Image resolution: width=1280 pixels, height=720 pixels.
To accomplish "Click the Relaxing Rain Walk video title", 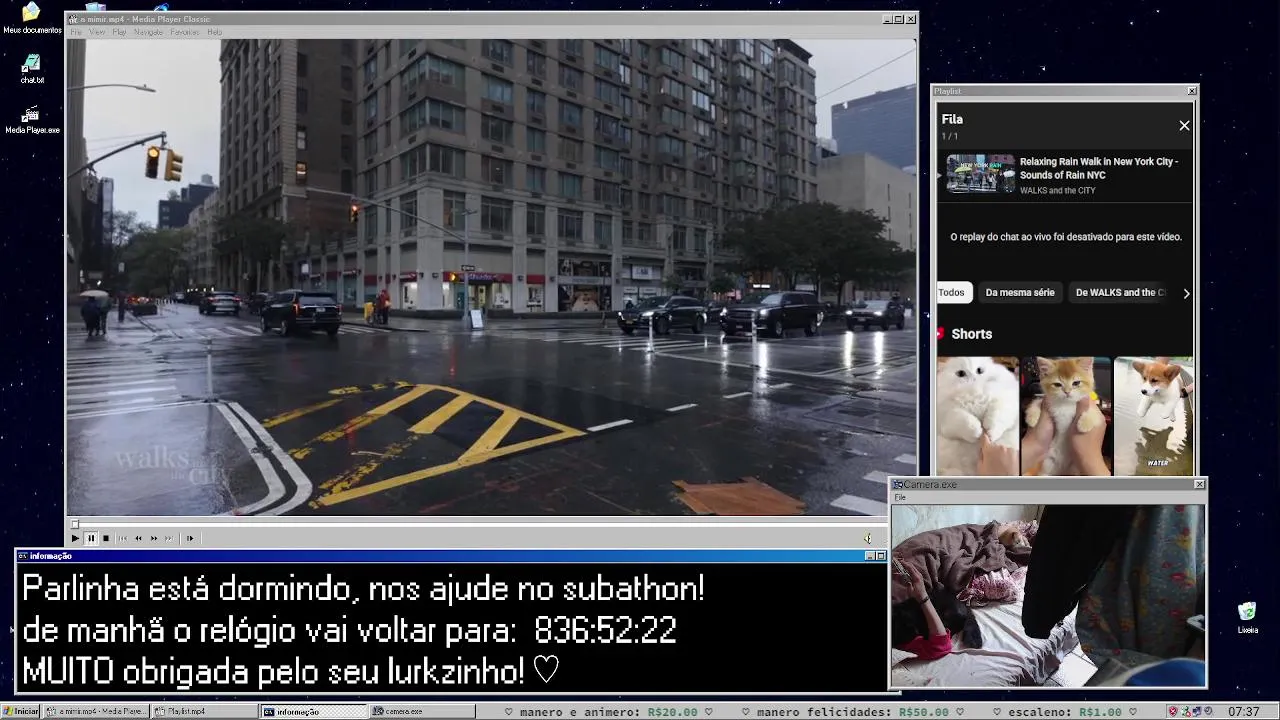I will coord(1099,168).
